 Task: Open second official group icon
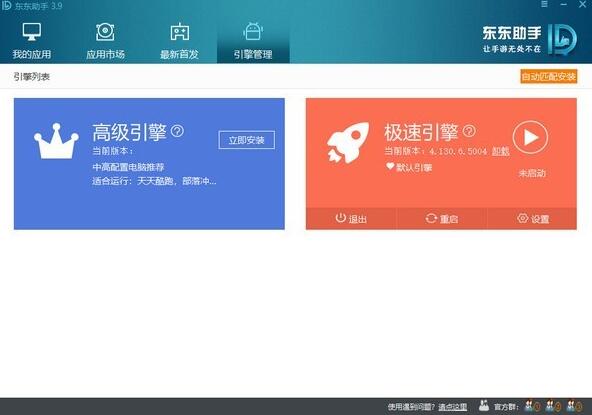(553, 406)
